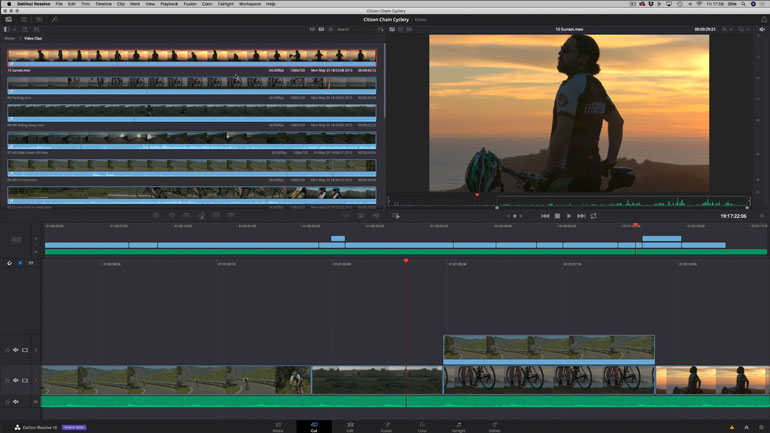Show clips in filmstrip view
The image size is (770, 433).
[321, 29]
